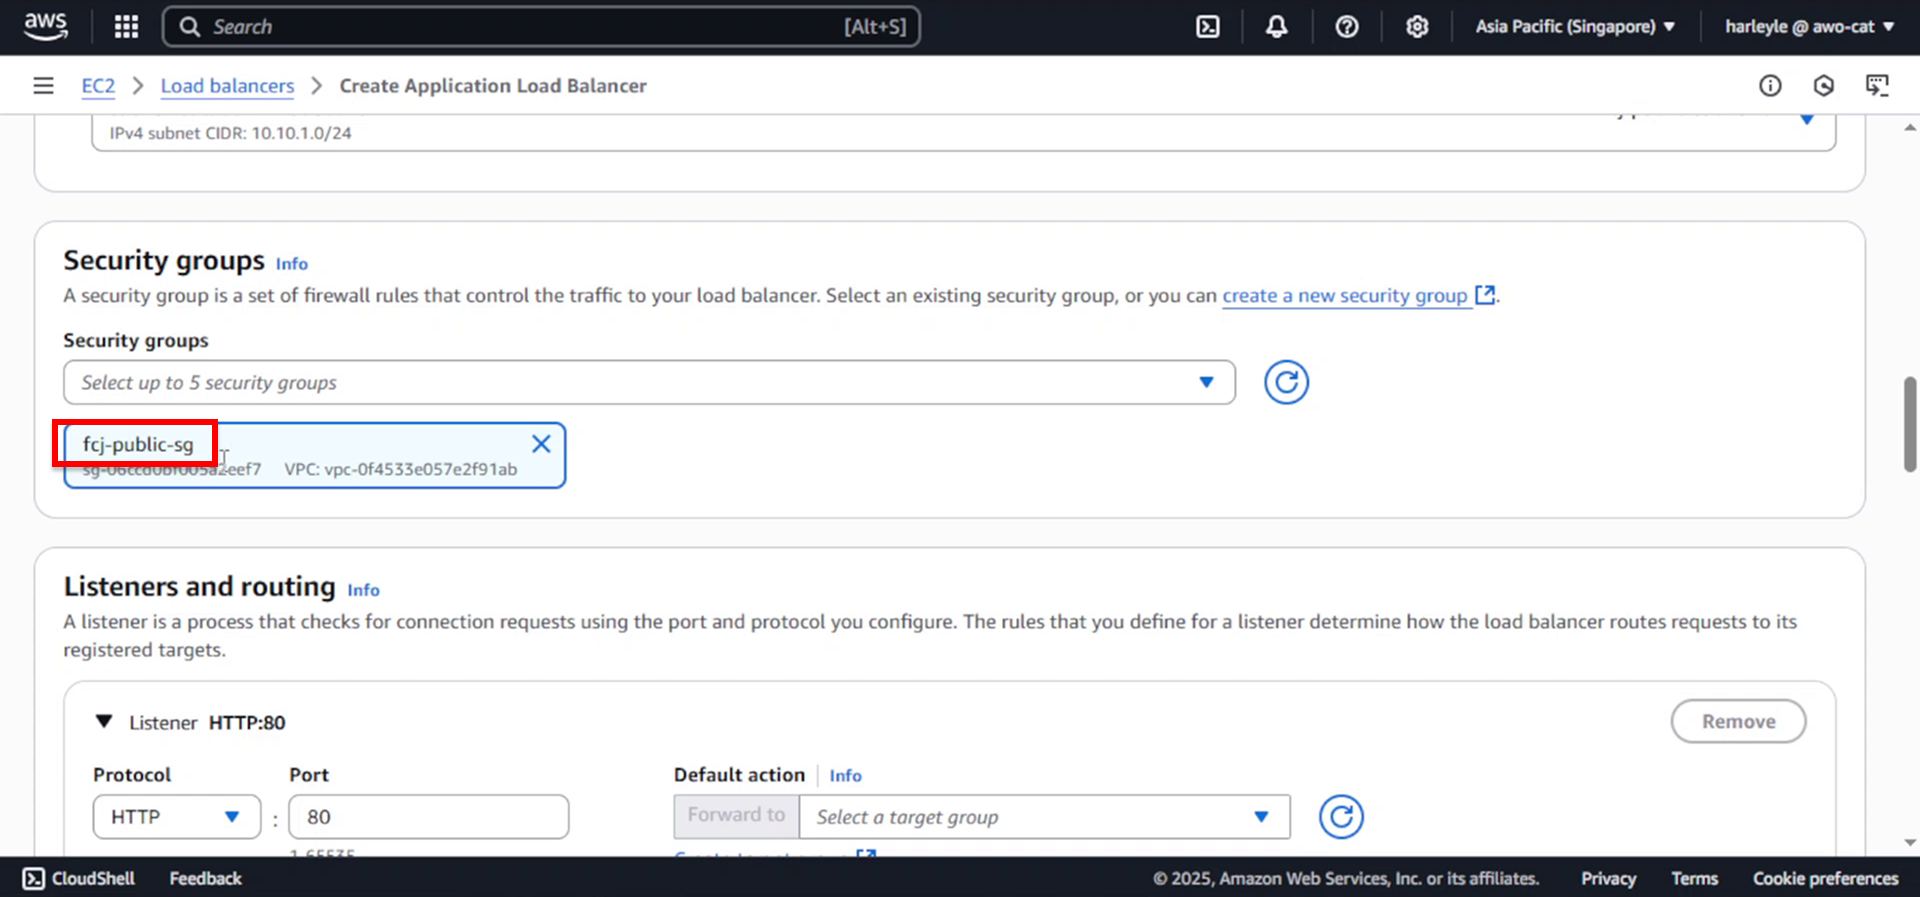This screenshot has width=1920, height=897.
Task: Open the HTTP protocol dropdown
Action: click(x=177, y=817)
